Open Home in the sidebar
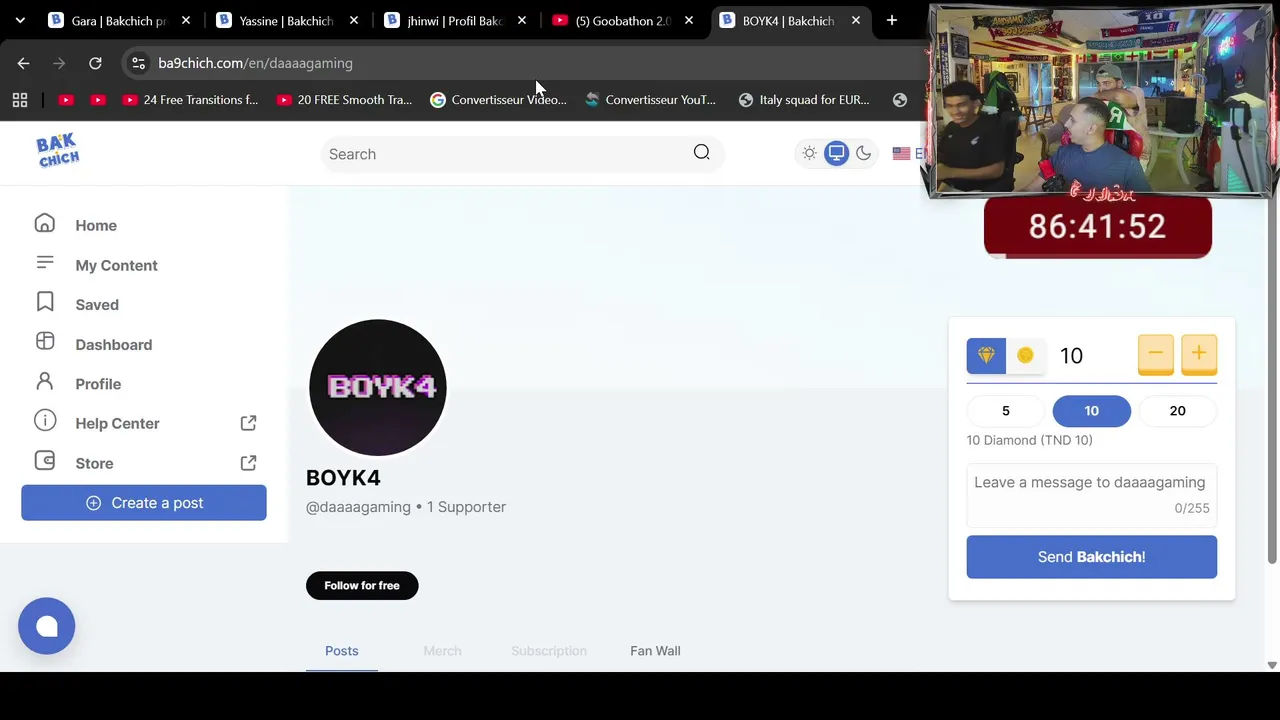Viewport: 1280px width, 720px height. [96, 225]
